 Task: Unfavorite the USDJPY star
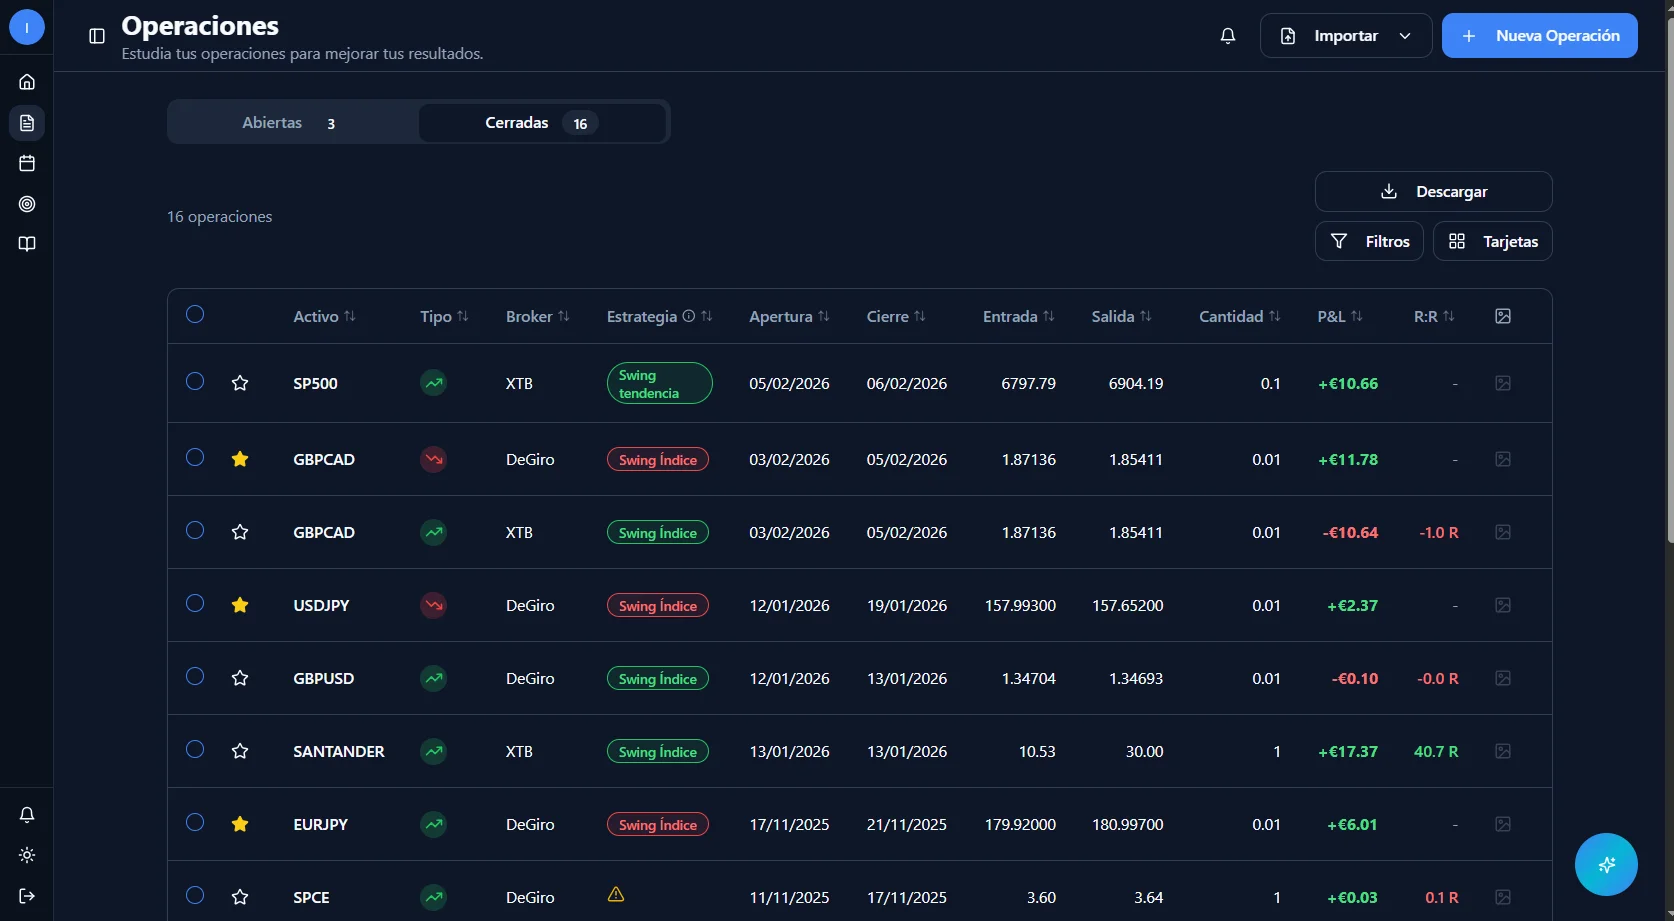[240, 605]
